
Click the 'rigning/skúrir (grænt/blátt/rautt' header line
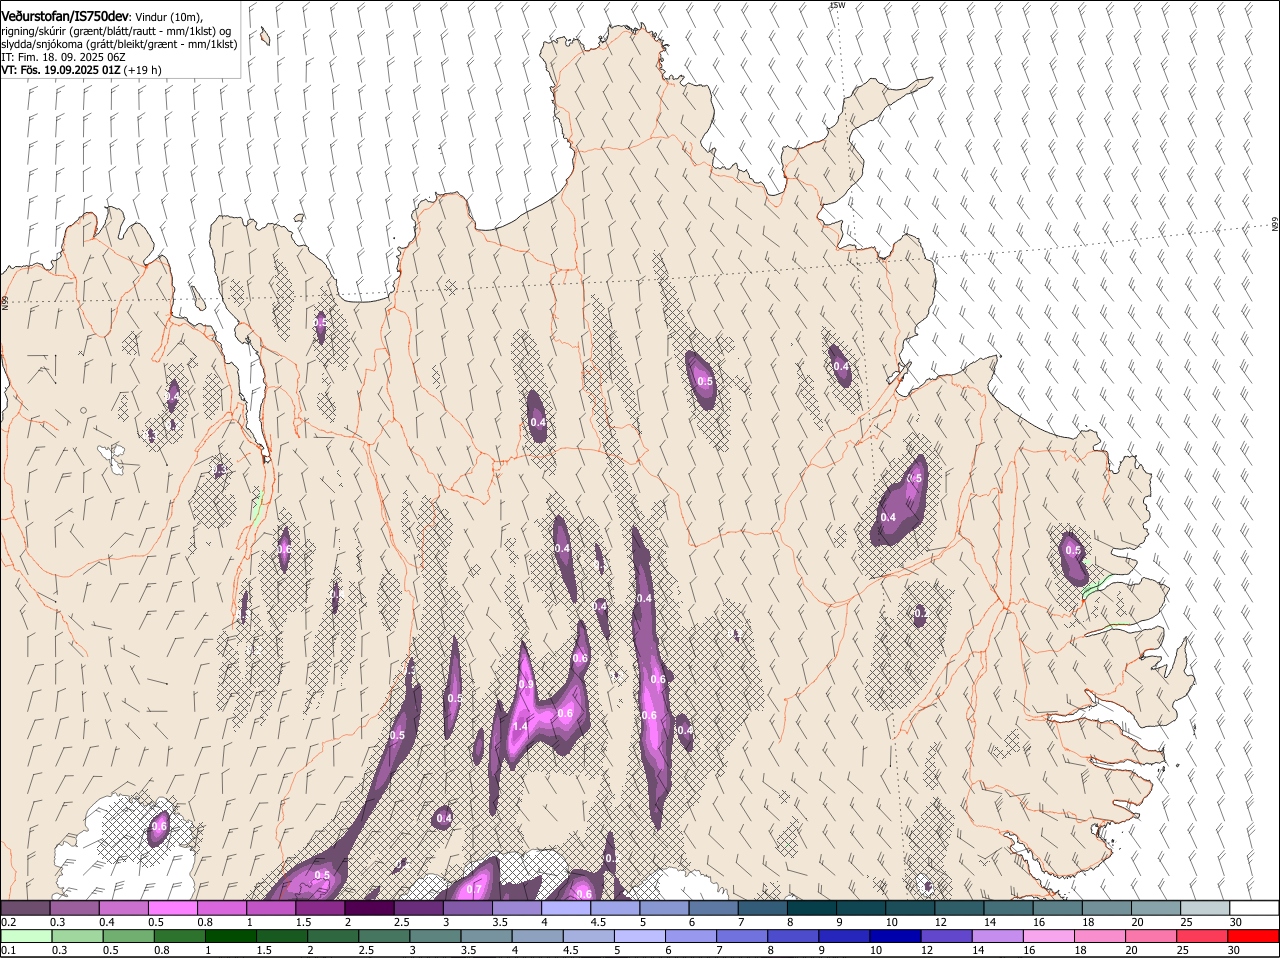(118, 30)
